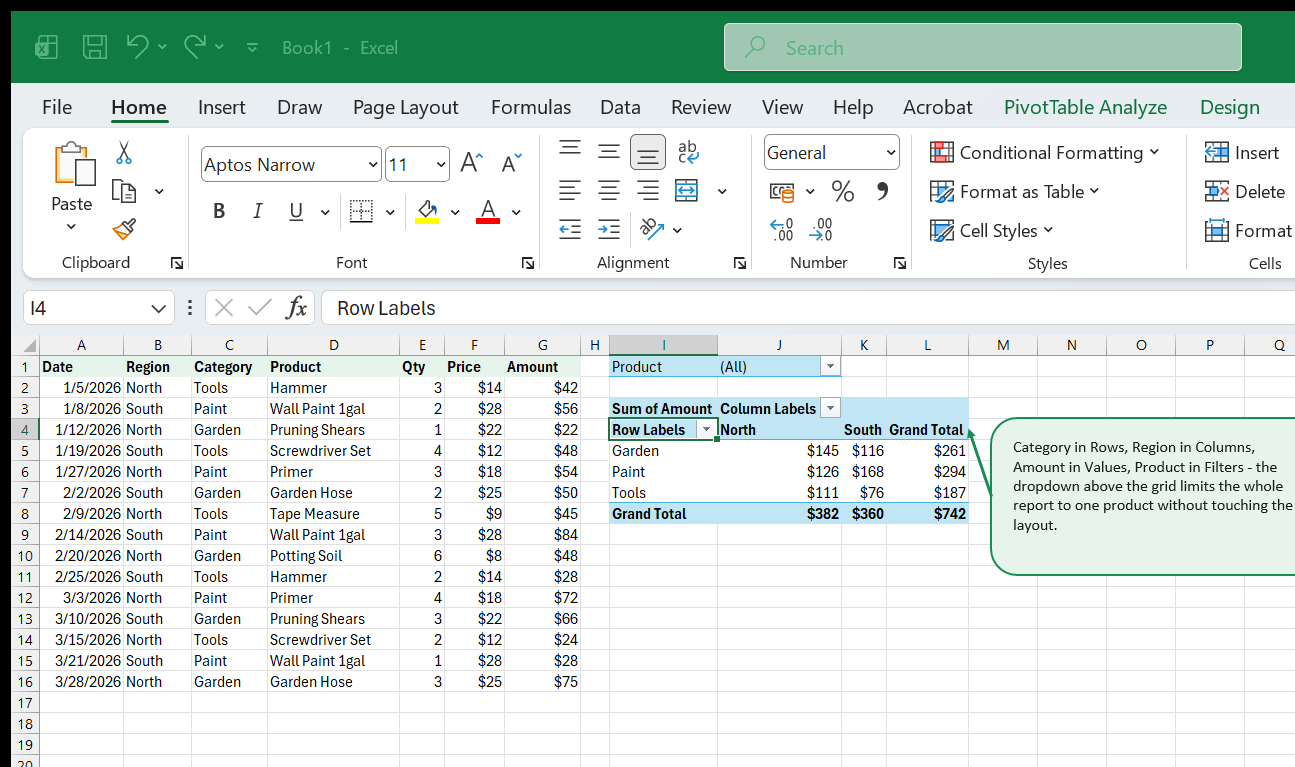
Task: Click the Cut scissors icon
Action: tap(124, 153)
